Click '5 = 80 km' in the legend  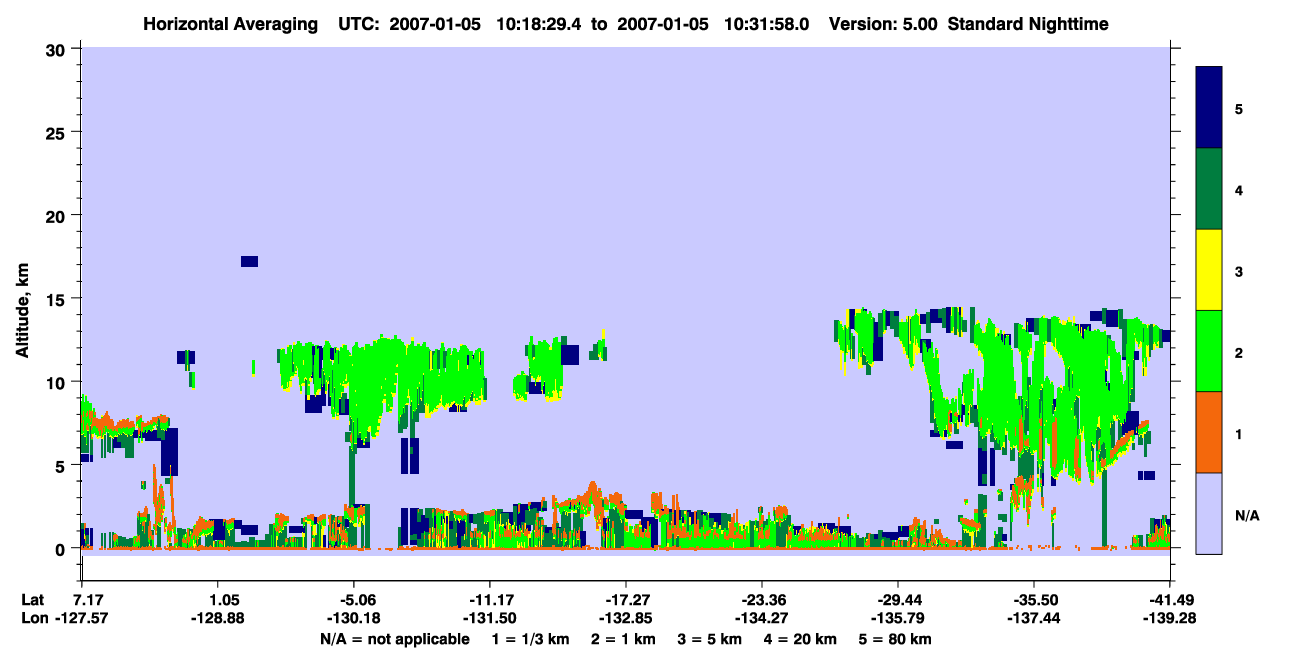coord(896,639)
